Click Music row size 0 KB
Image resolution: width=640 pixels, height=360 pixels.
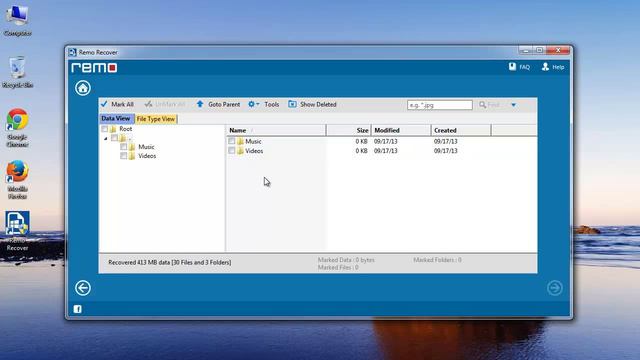pyautogui.click(x=361, y=141)
